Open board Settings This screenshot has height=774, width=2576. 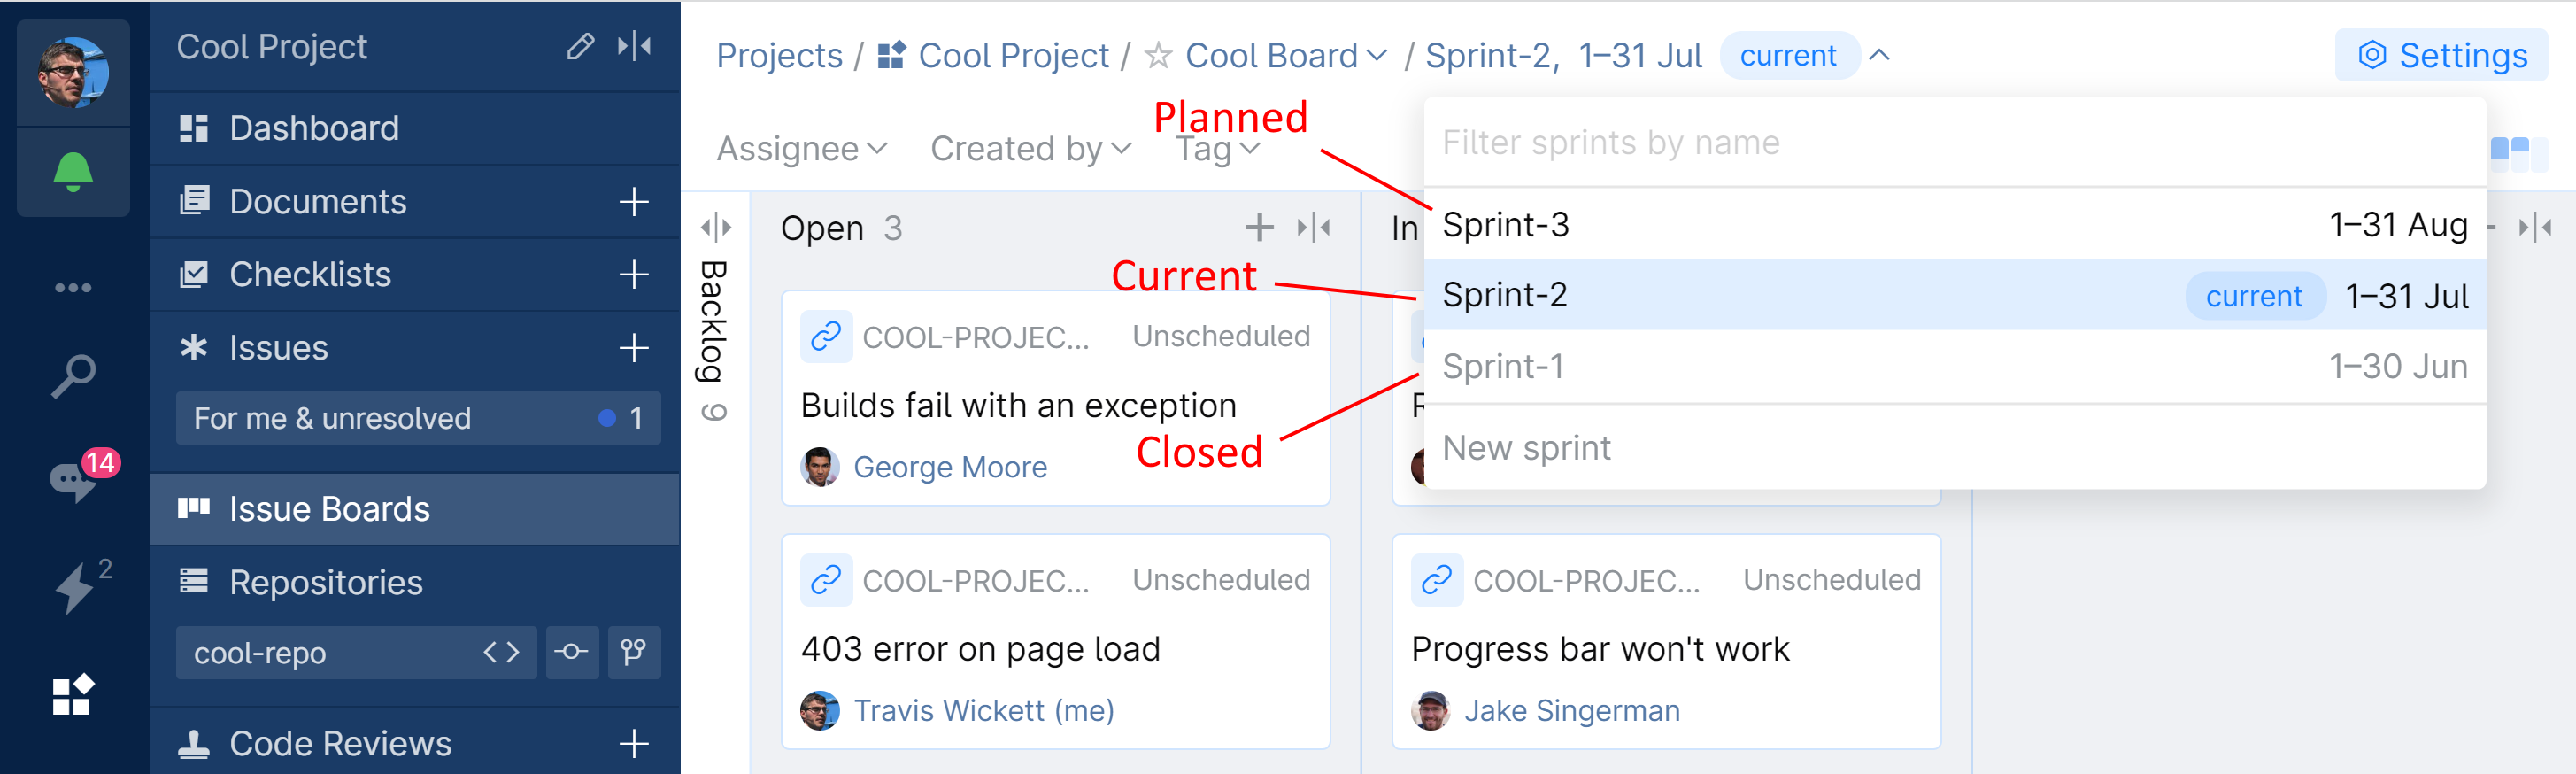tap(2441, 56)
